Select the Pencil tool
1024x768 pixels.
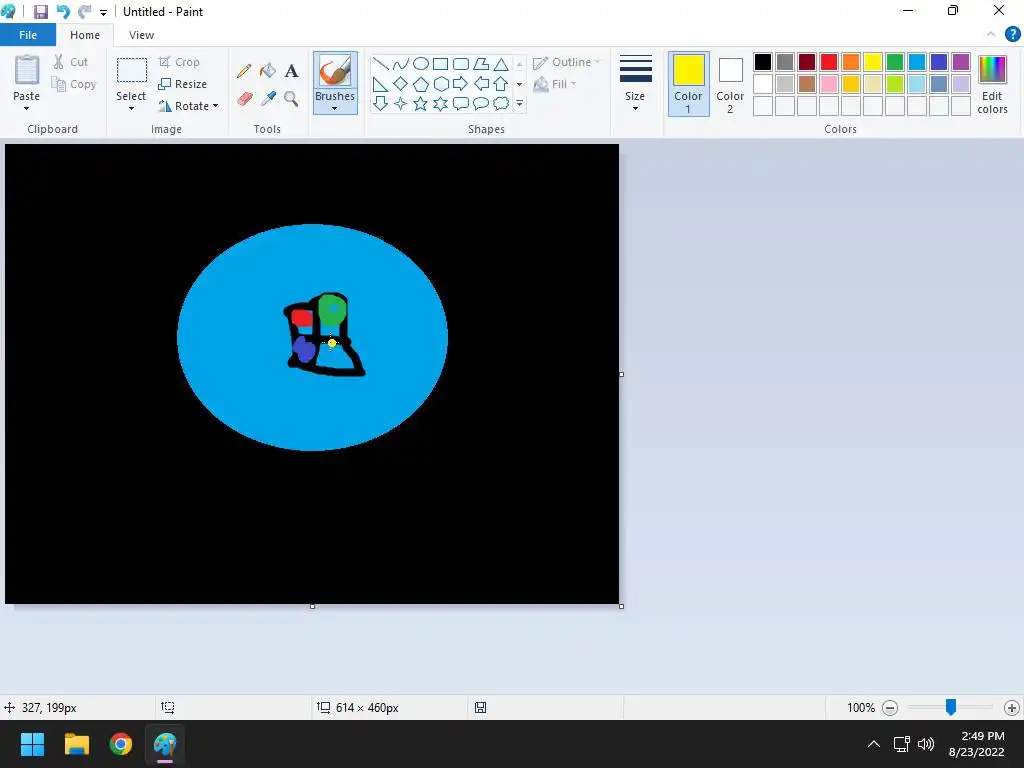tap(244, 71)
